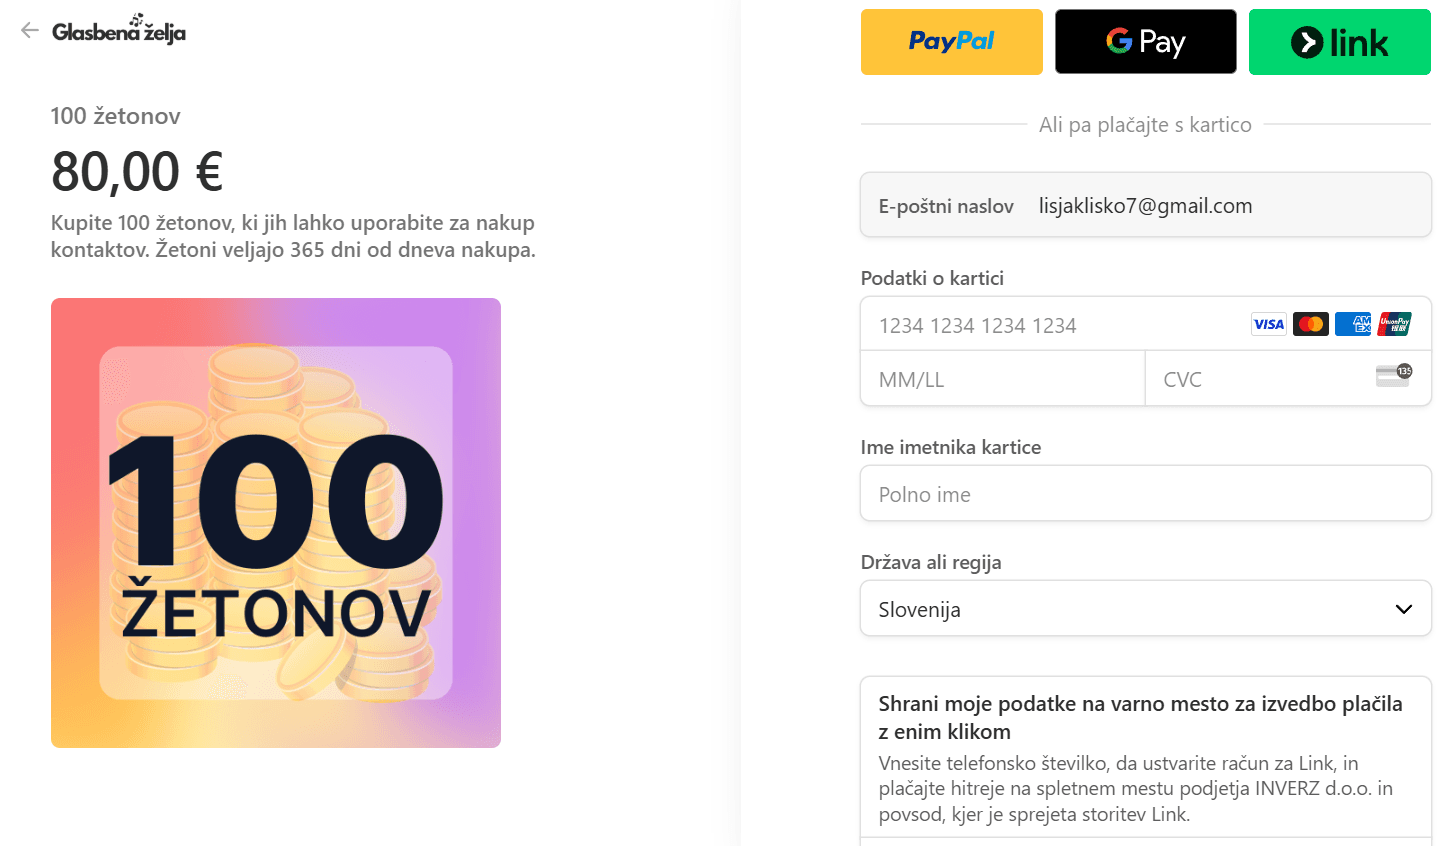Click the Visa card icon
The image size is (1441, 846).
(1268, 324)
